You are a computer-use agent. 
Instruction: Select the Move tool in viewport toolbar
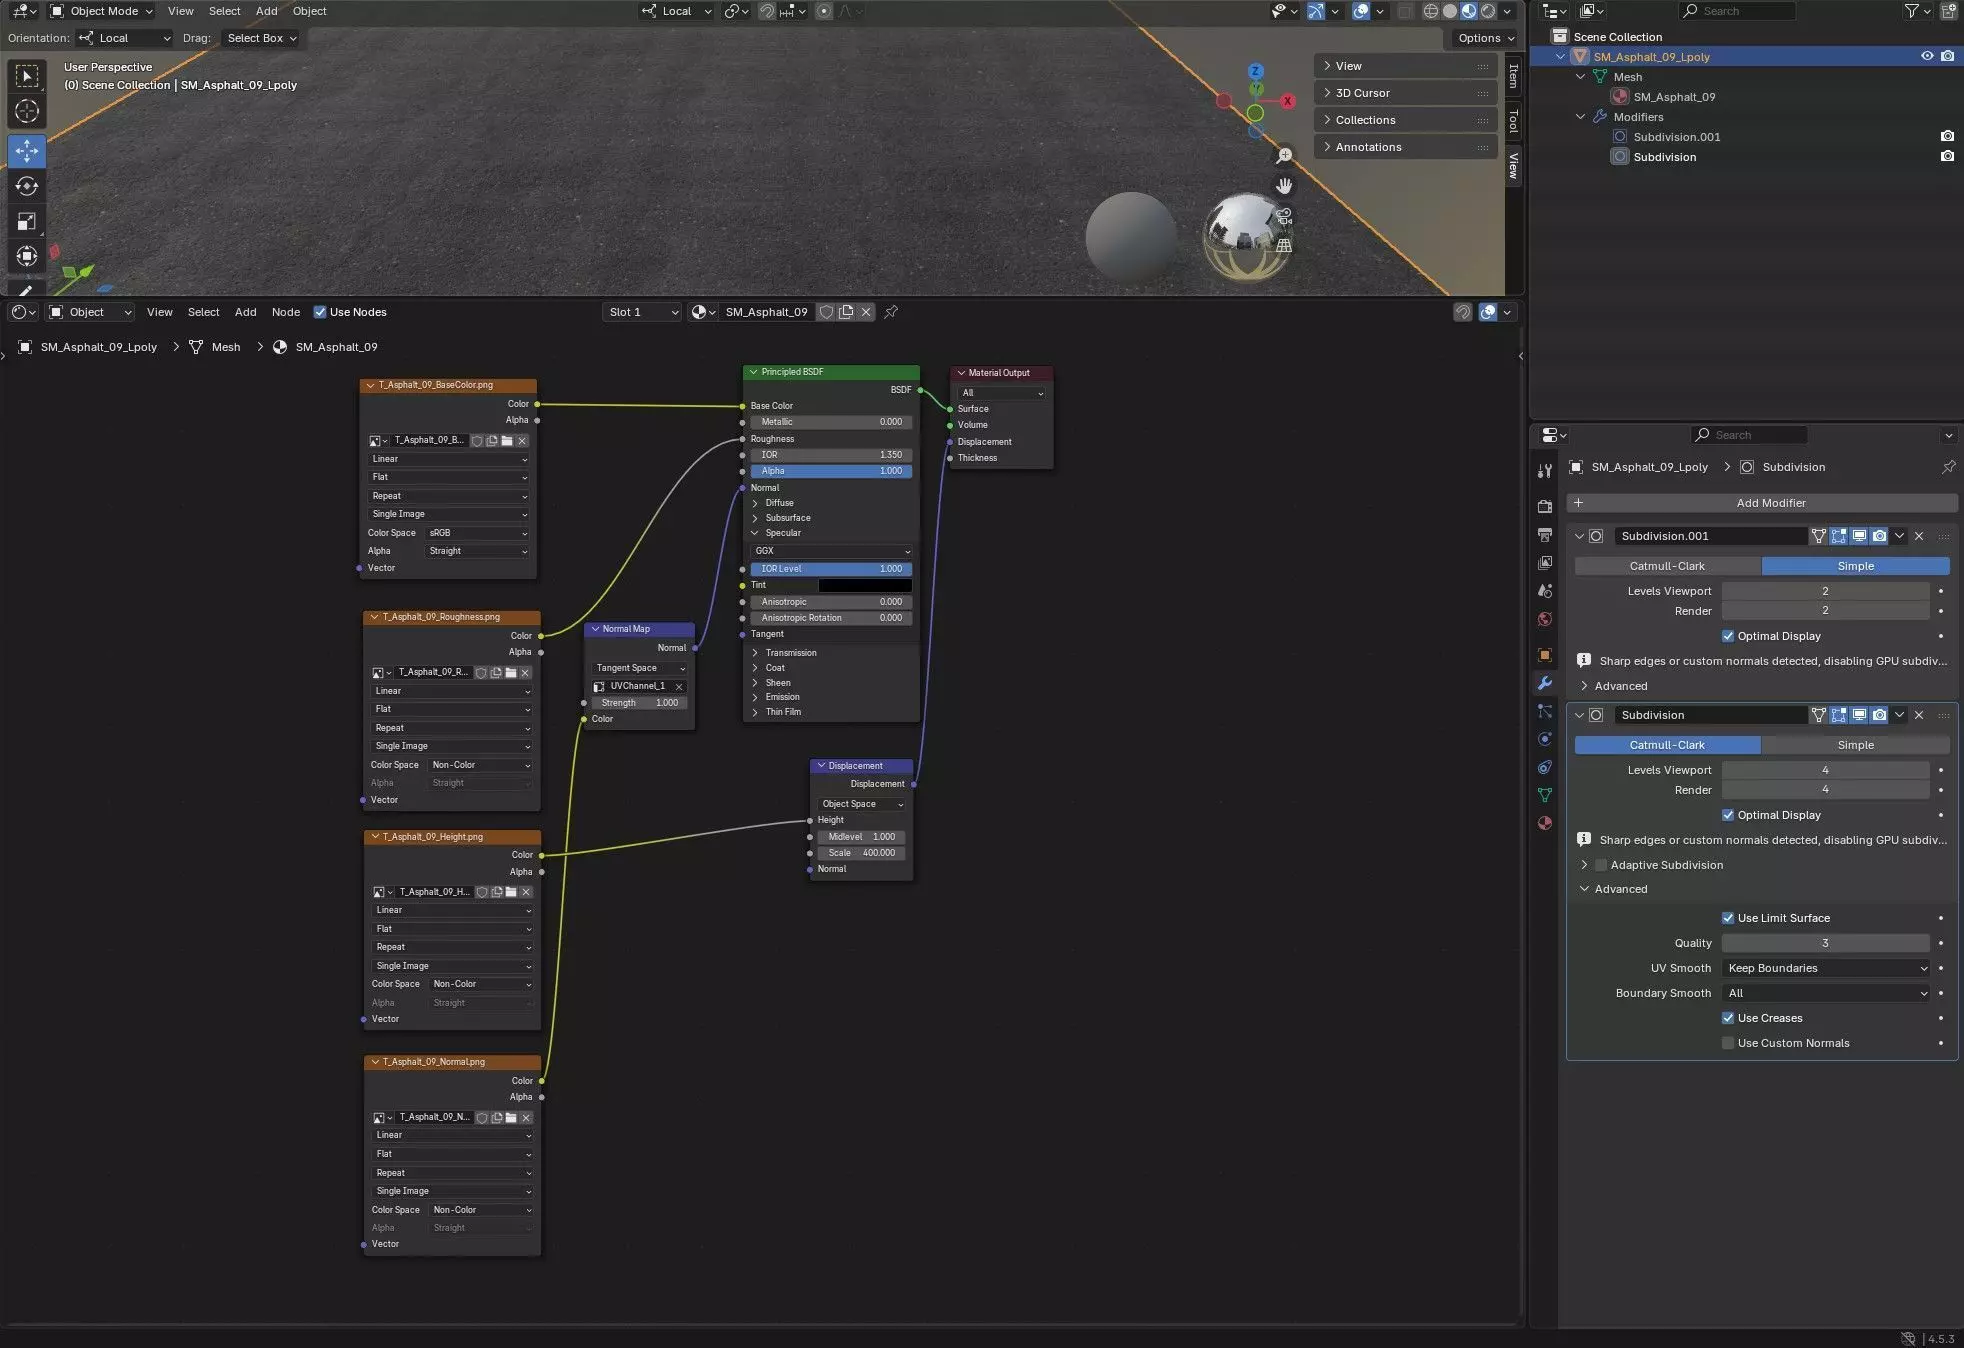27,151
